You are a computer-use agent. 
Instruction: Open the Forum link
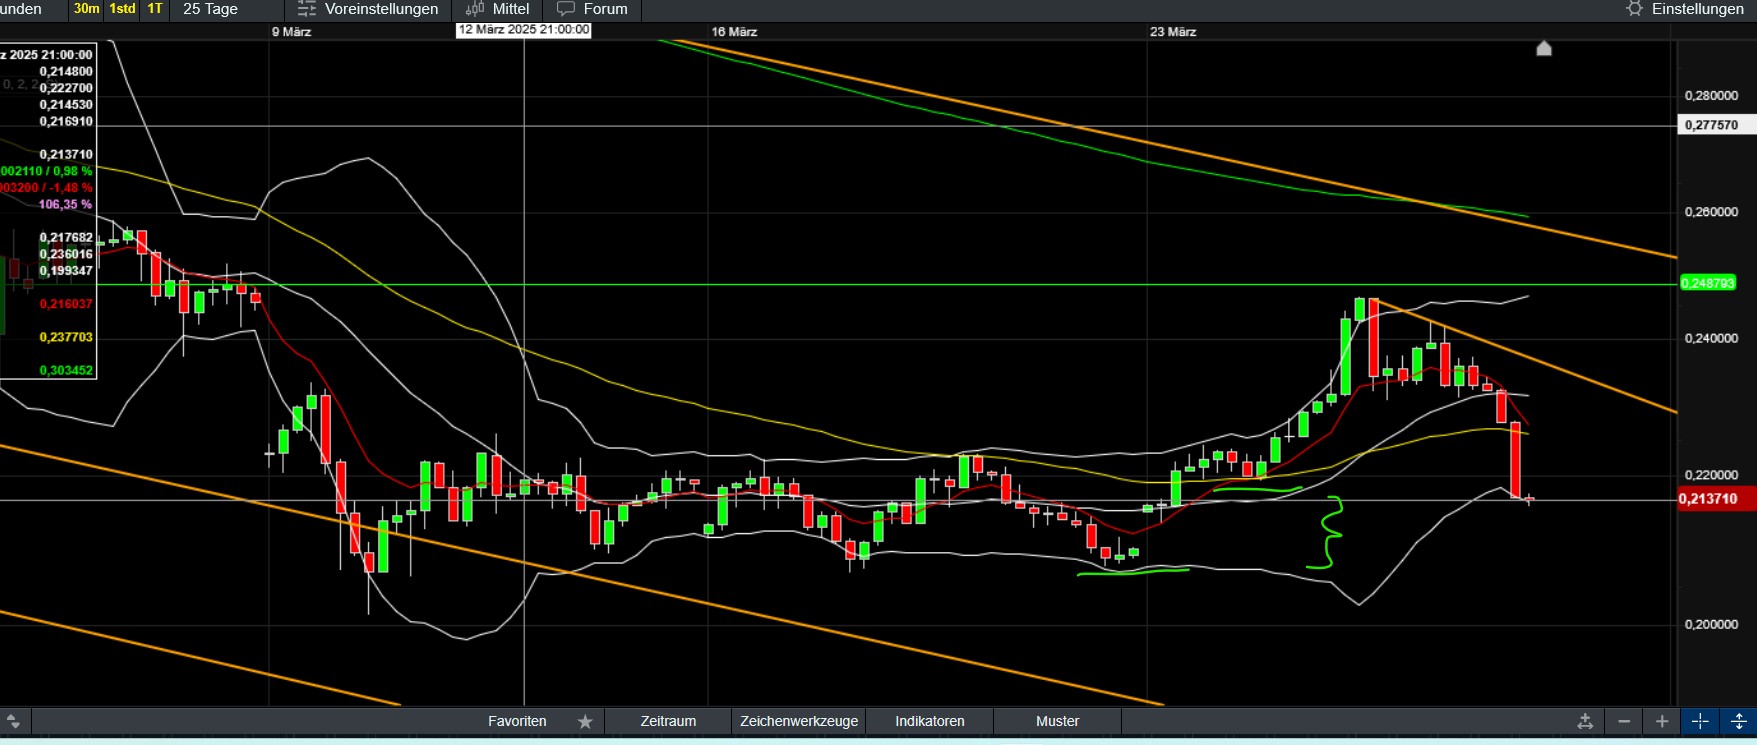(606, 9)
